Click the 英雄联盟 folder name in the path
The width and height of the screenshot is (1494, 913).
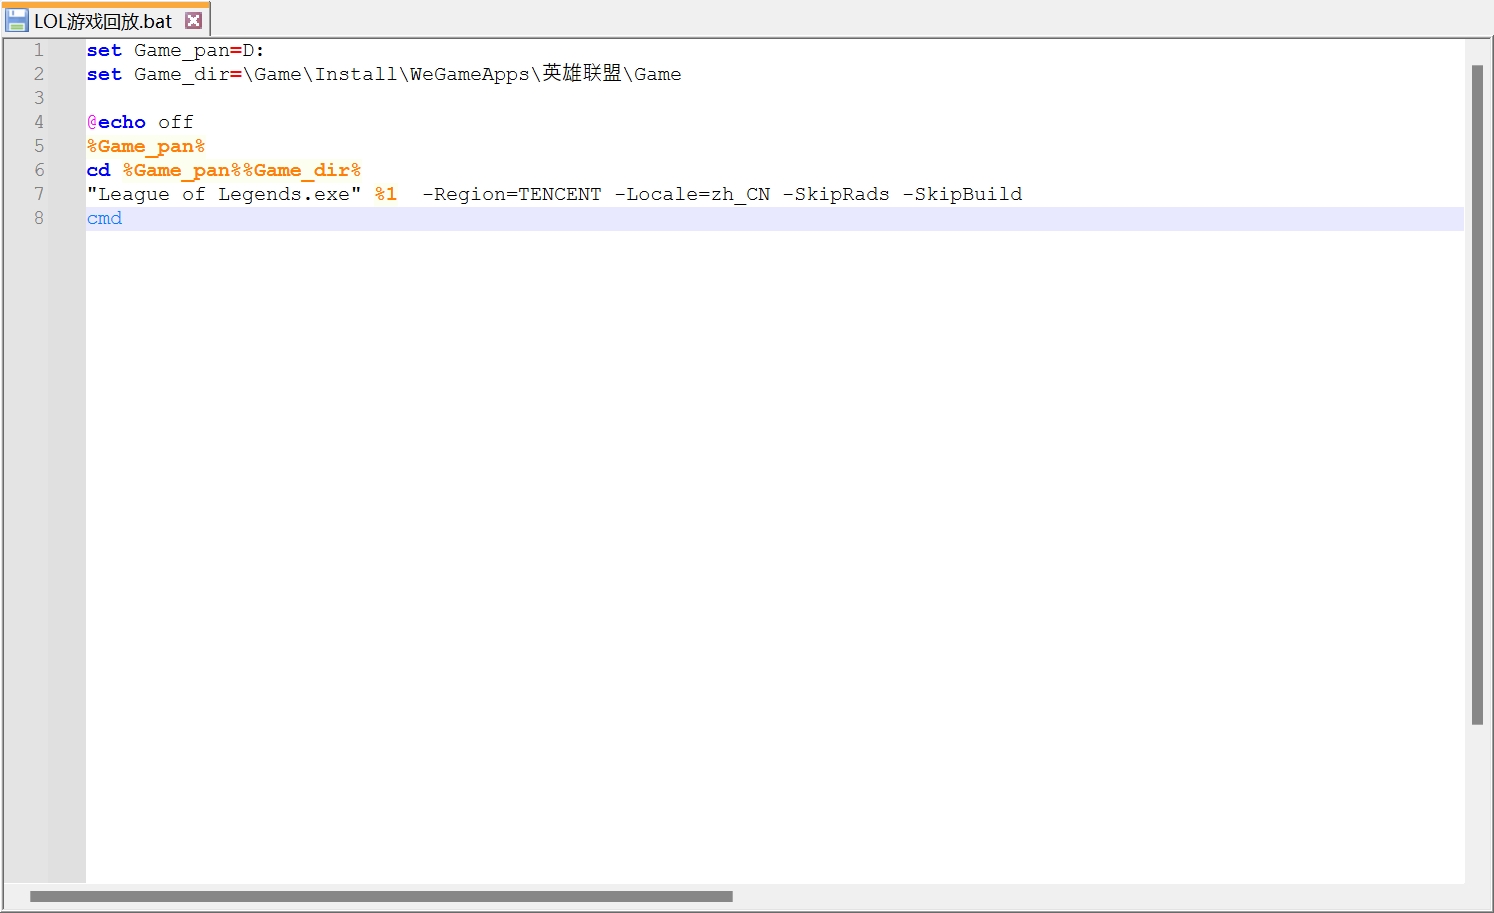pyautogui.click(x=582, y=74)
